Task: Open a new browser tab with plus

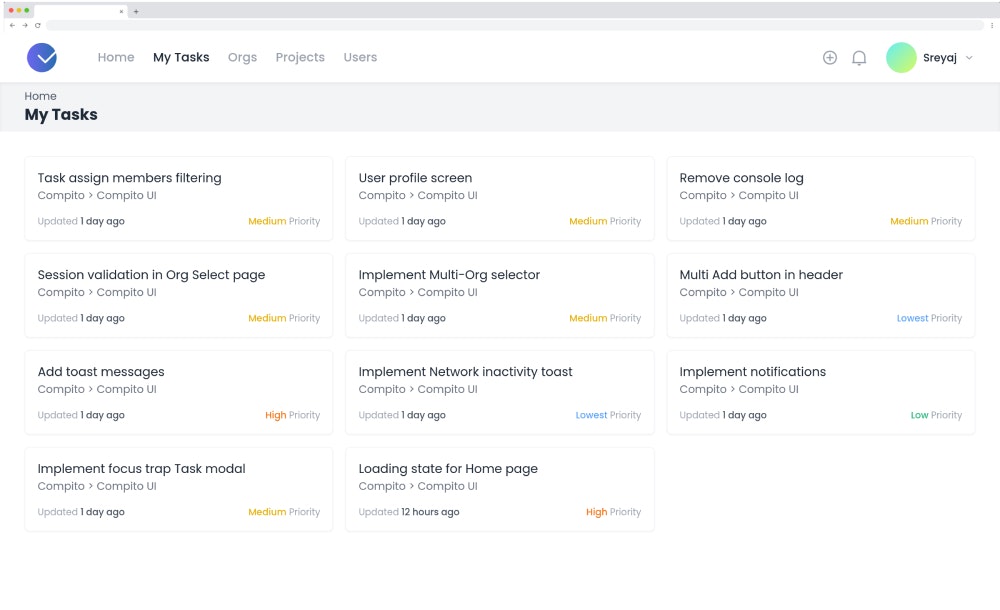Action: [x=136, y=11]
